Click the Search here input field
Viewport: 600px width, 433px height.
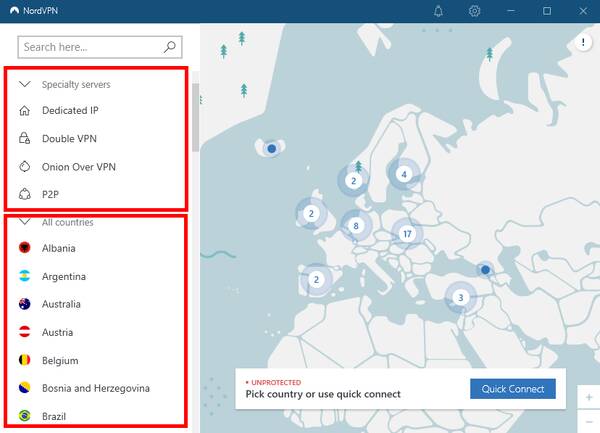coord(100,47)
